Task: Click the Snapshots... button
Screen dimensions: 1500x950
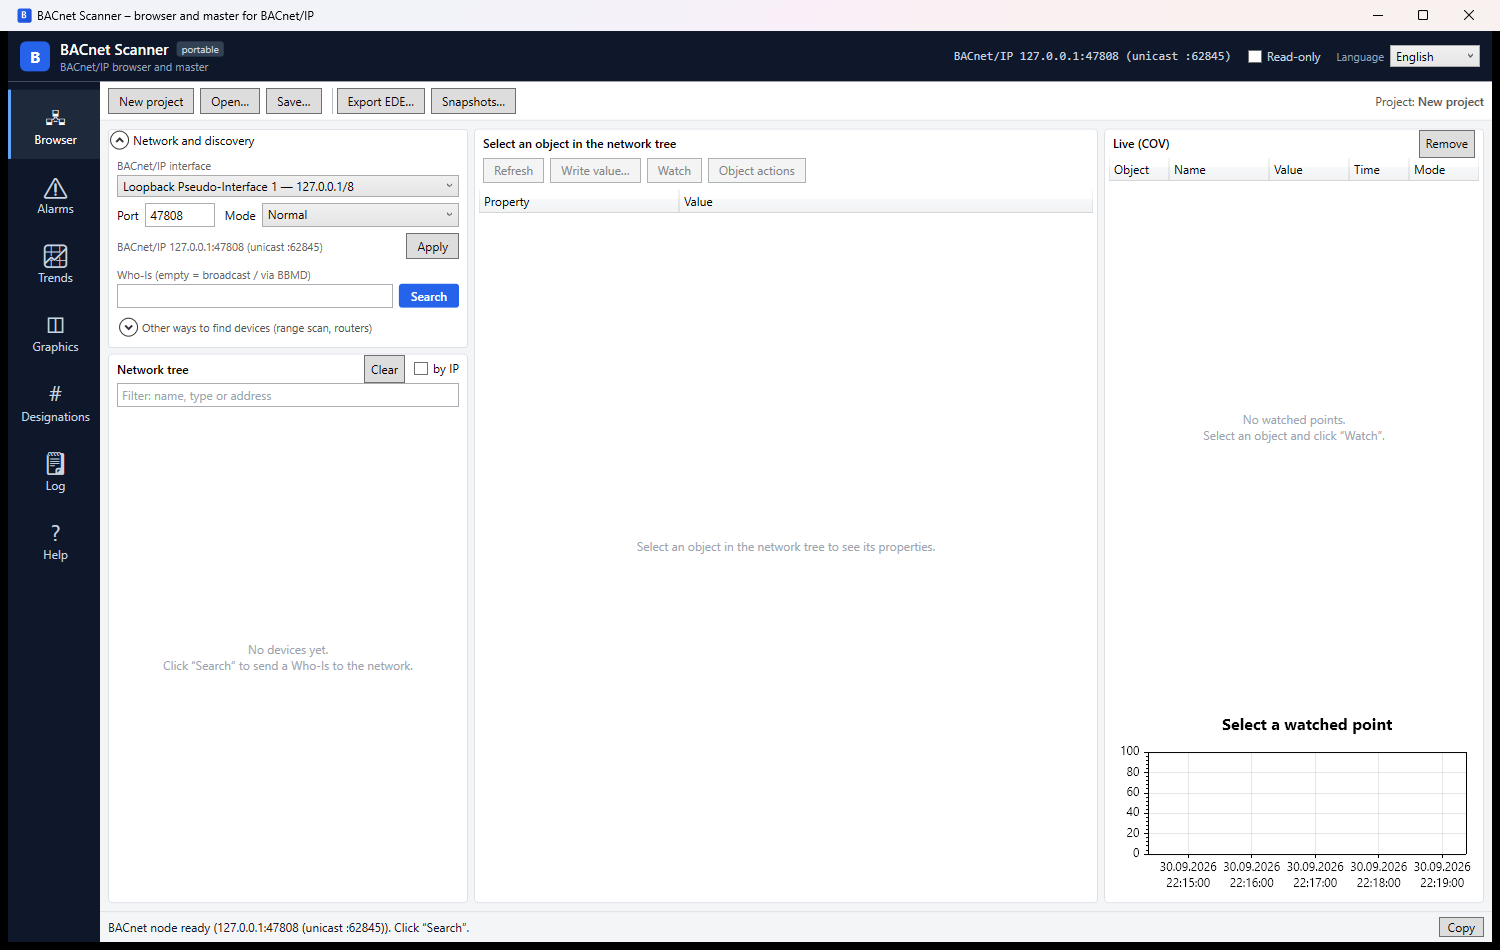Action: 474,102
